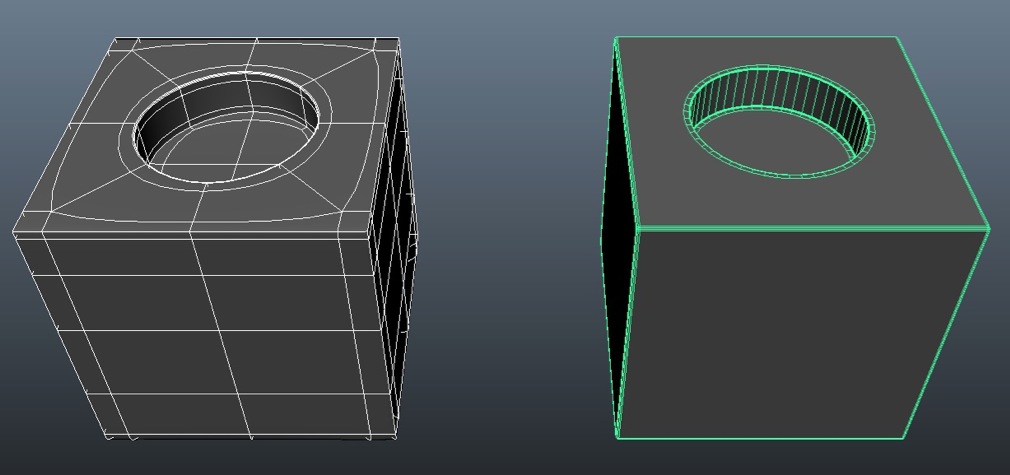This screenshot has height=475, width=1010.
Task: Click the bottom-right front corner of right cube
Action: click(906, 436)
